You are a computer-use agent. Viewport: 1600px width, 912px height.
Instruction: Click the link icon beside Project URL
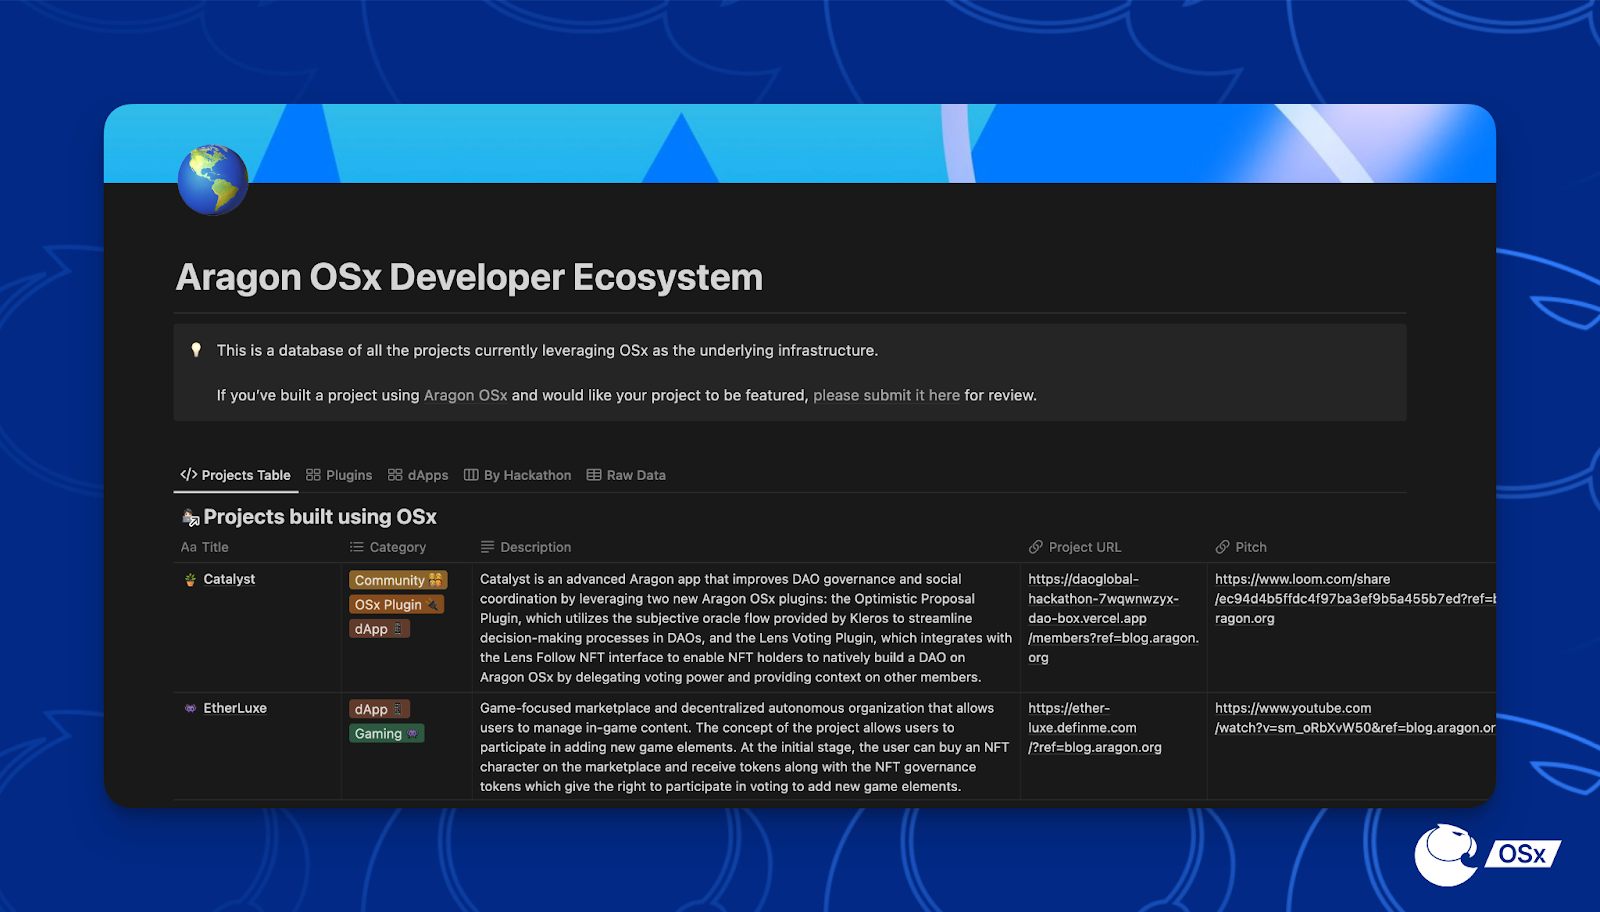(1035, 547)
